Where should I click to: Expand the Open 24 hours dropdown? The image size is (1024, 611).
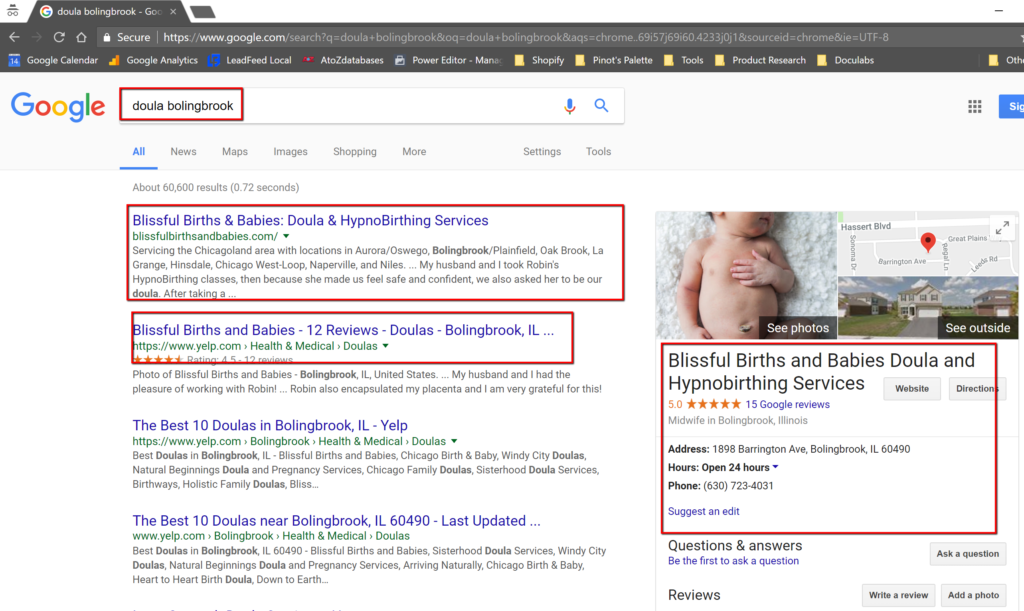tap(775, 467)
